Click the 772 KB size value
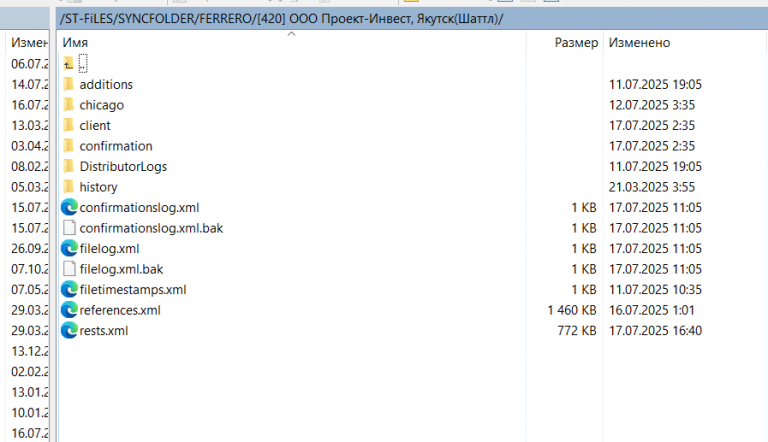The height and width of the screenshot is (442, 768). (577, 331)
